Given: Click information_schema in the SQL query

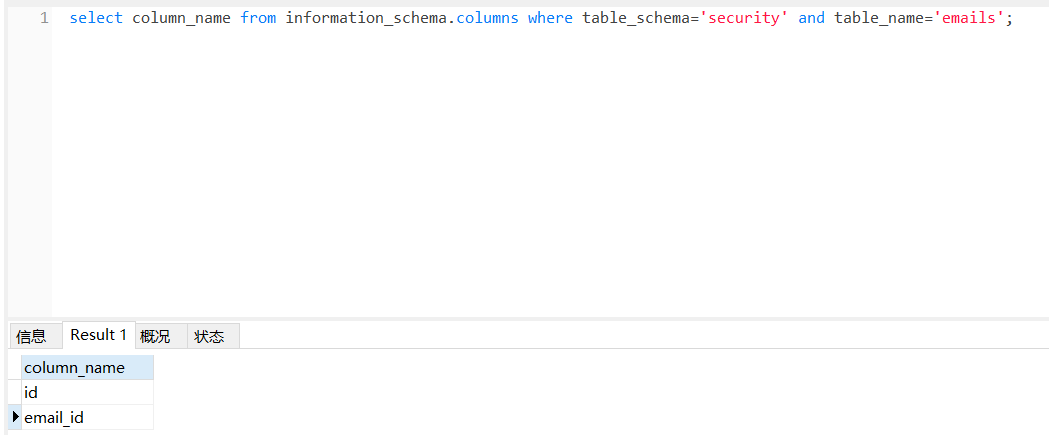Looking at the screenshot, I should coord(368,18).
